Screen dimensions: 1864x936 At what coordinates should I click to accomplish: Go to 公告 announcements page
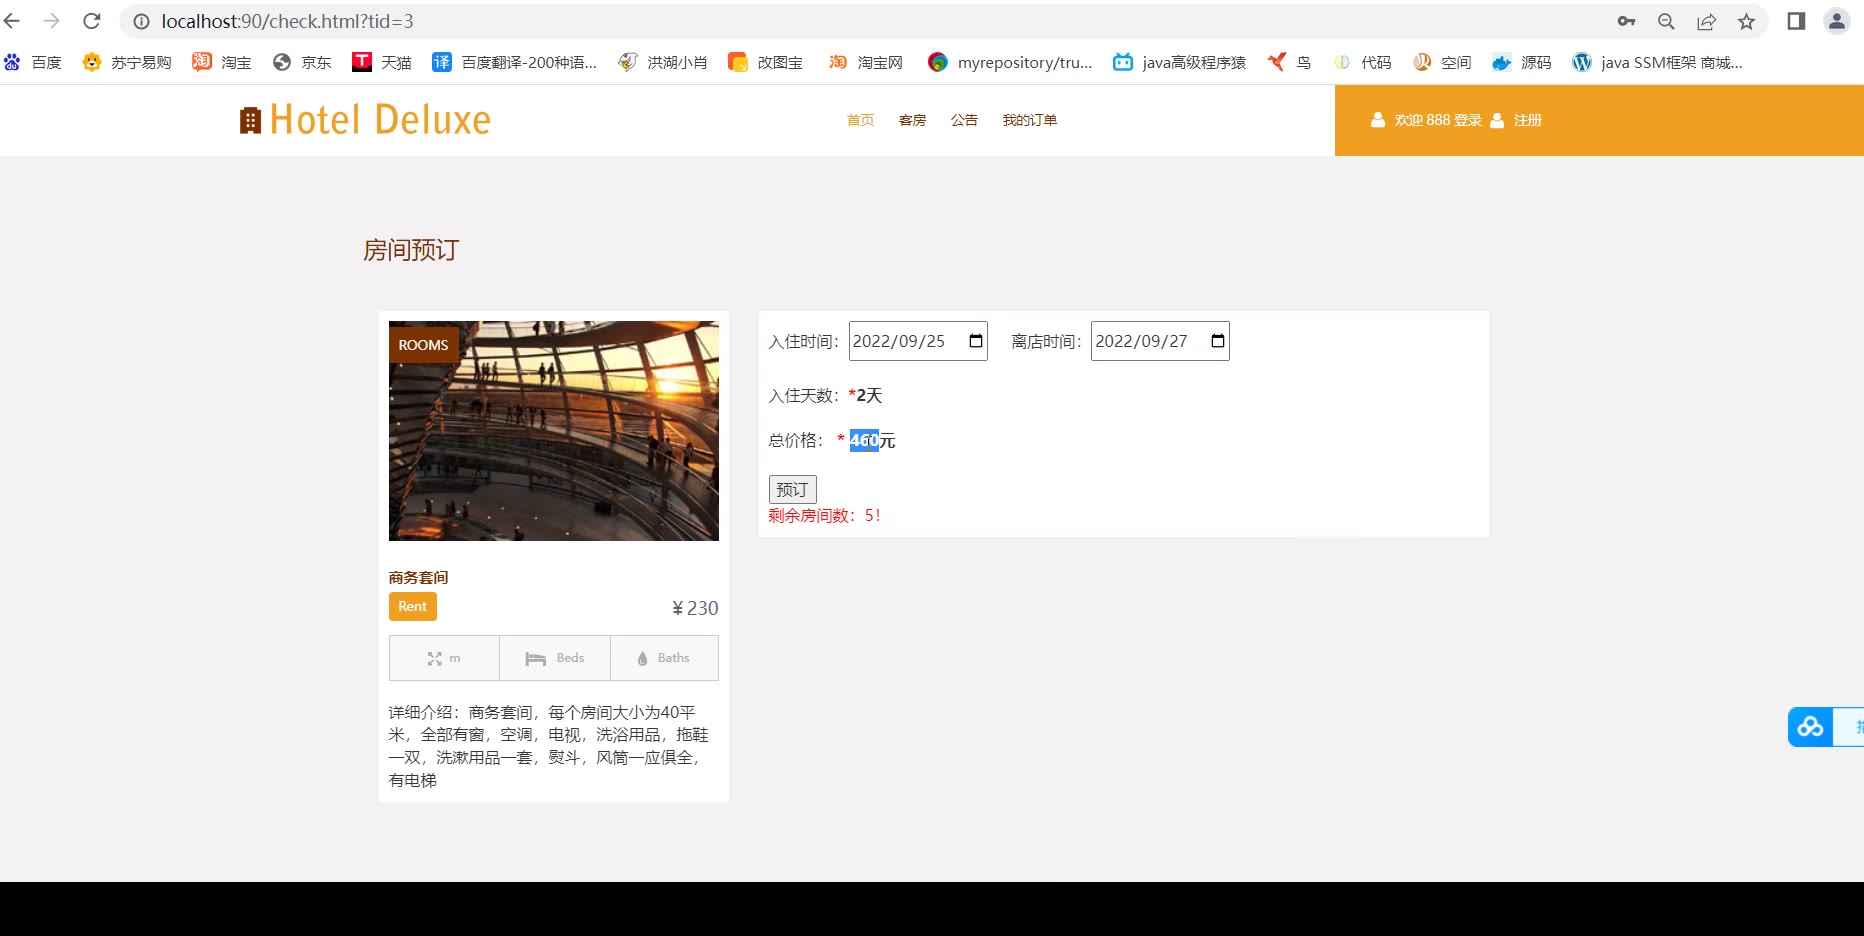point(964,120)
